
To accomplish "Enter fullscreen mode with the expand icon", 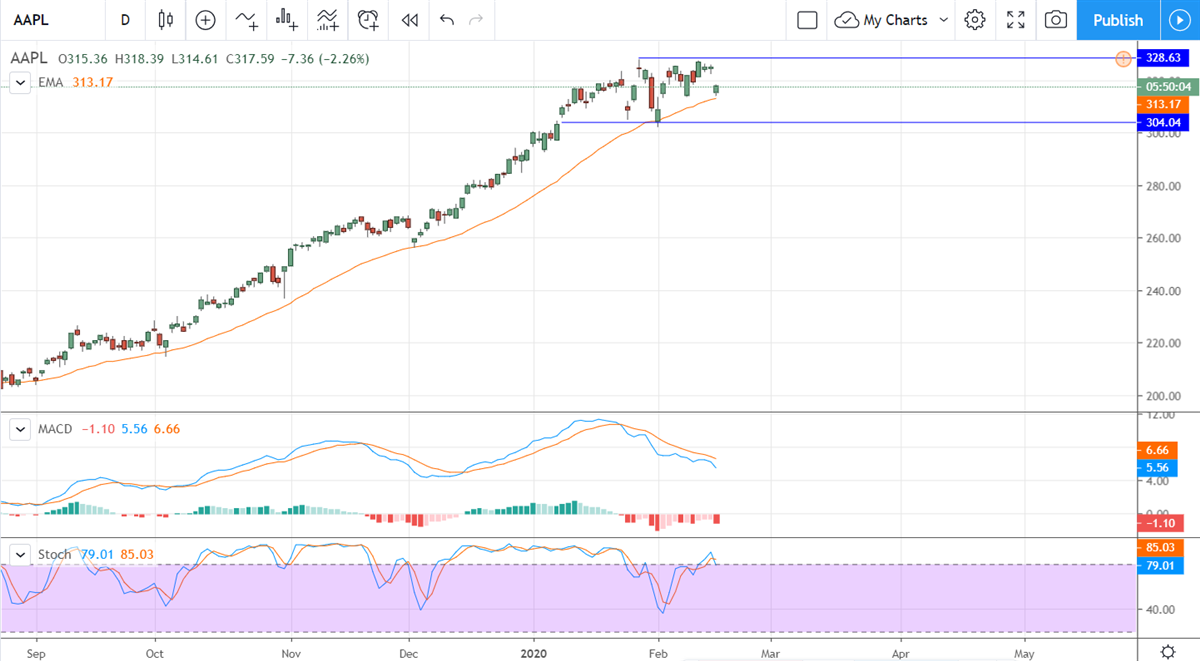I will point(1016,20).
